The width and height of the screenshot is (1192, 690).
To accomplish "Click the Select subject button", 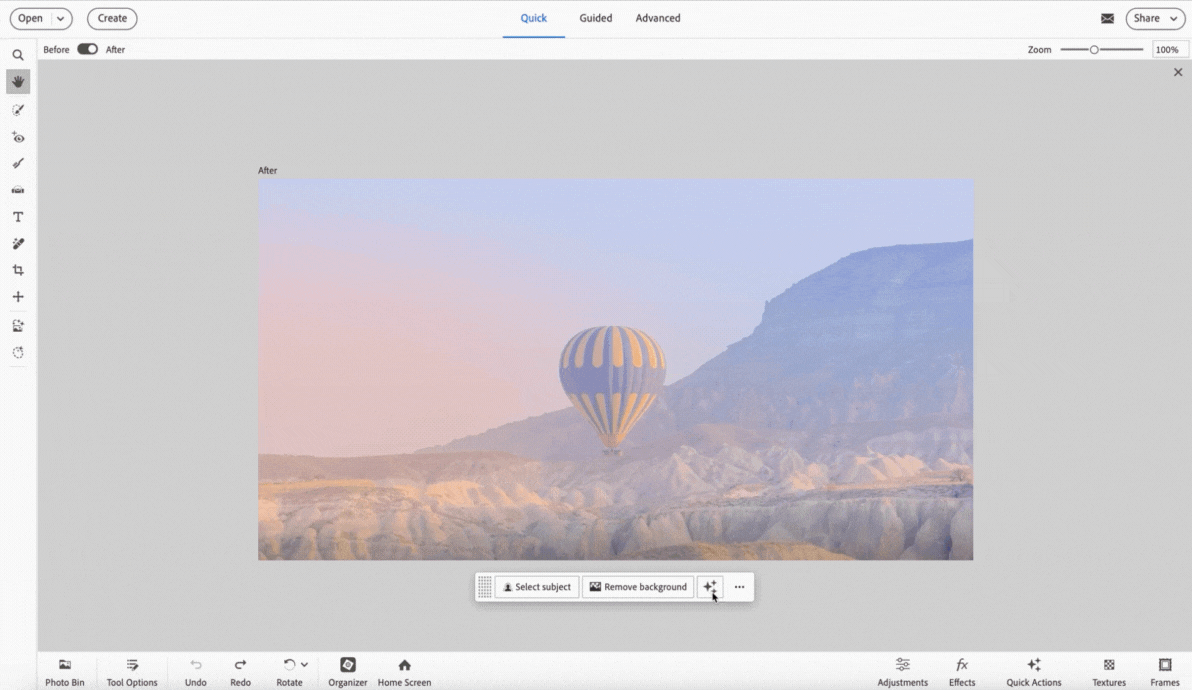I will 537,587.
